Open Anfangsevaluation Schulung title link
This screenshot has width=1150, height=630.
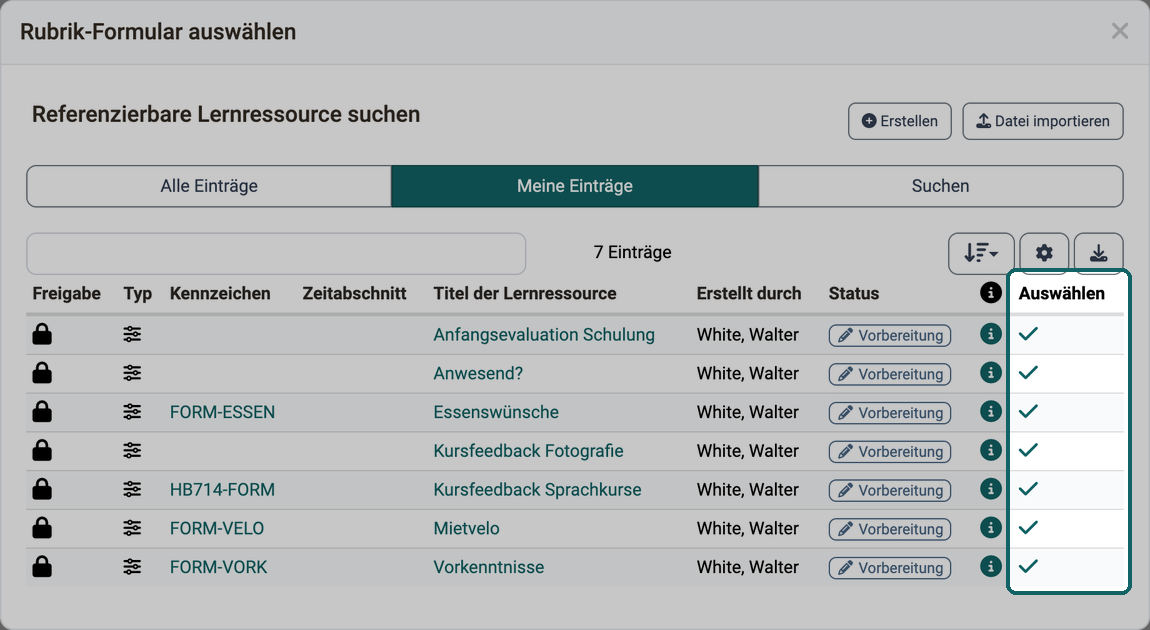click(543, 334)
